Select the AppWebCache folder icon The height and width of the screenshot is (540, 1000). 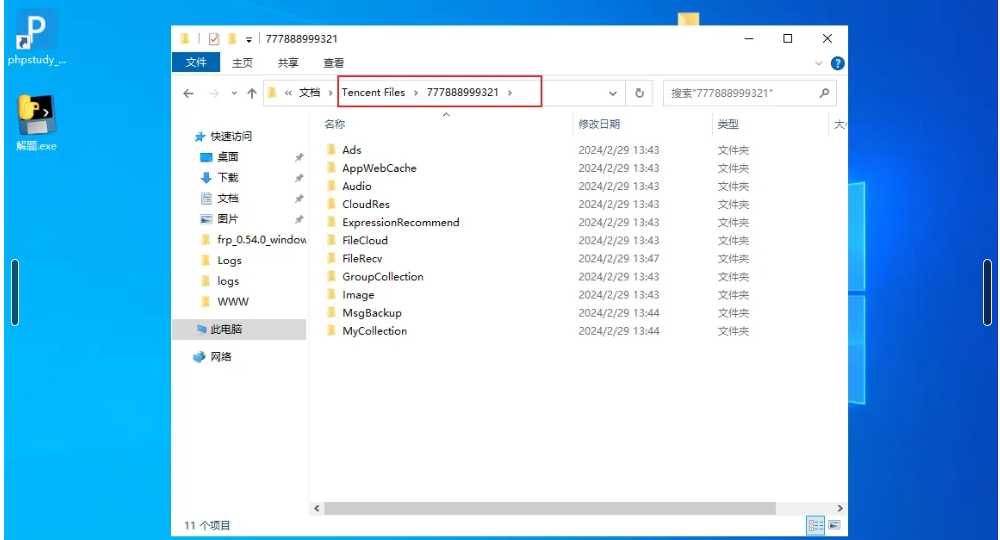click(x=332, y=168)
